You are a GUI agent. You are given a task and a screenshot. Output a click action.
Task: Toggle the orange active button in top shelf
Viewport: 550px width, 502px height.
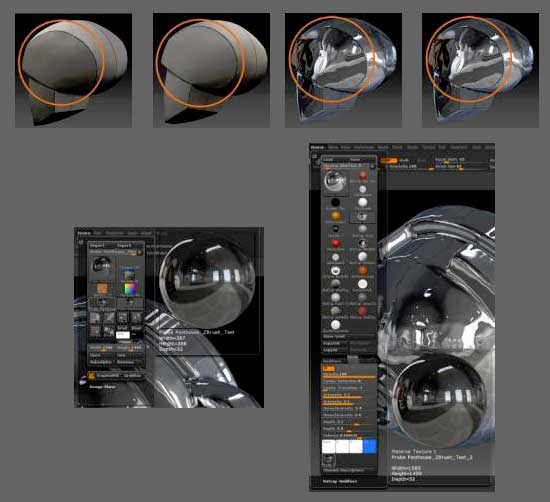[x=389, y=161]
